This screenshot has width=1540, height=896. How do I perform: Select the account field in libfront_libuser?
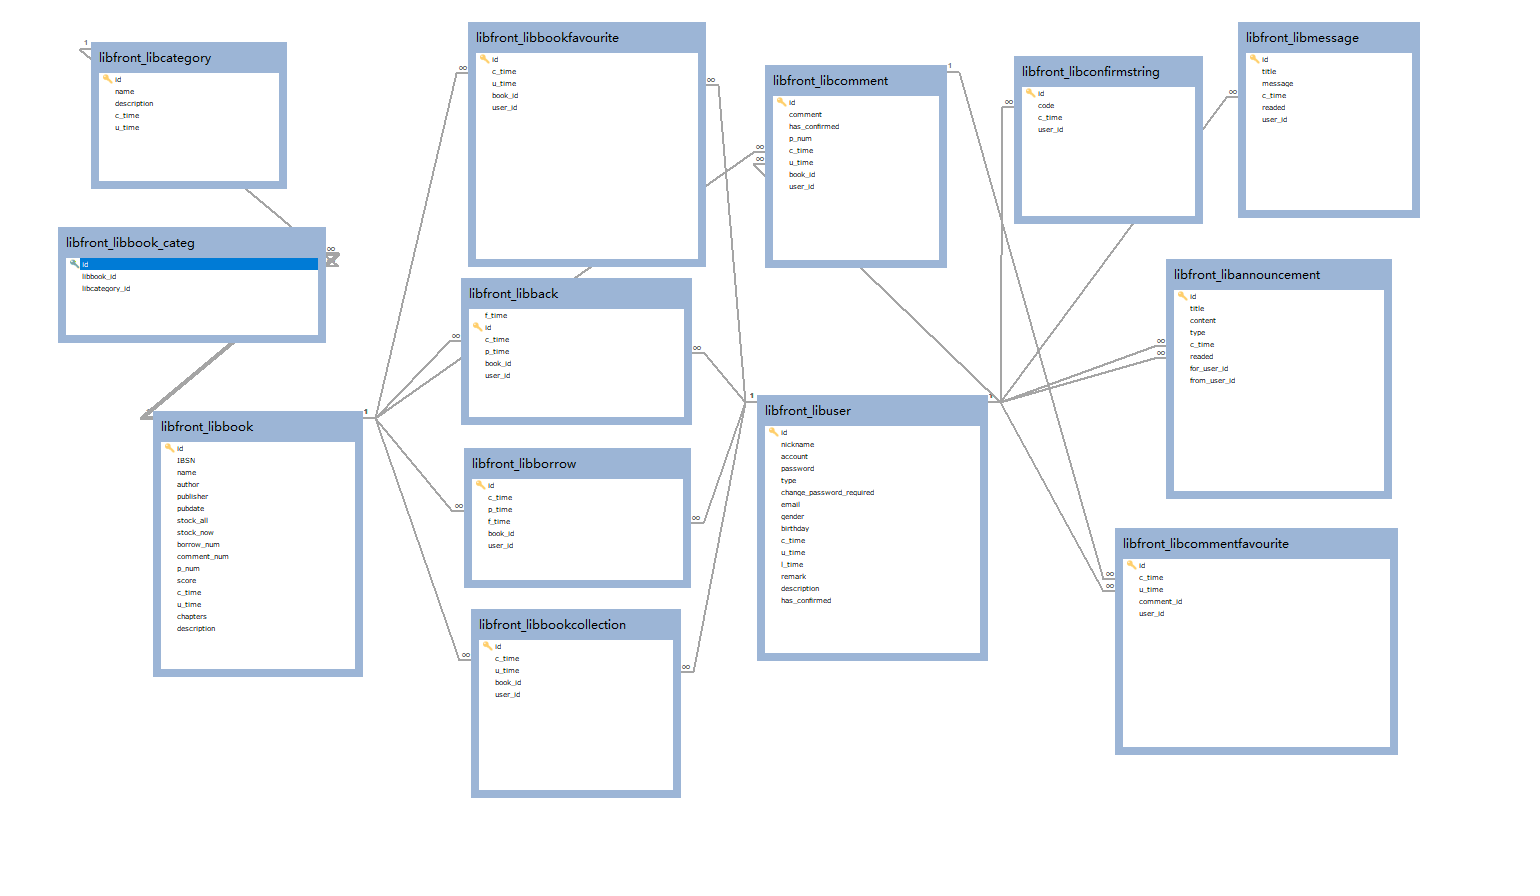794,457
